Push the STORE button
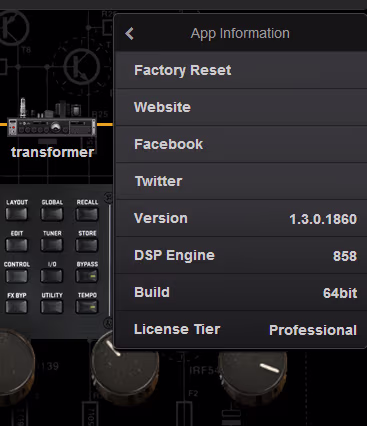This screenshot has width=367, height=426. [87, 245]
